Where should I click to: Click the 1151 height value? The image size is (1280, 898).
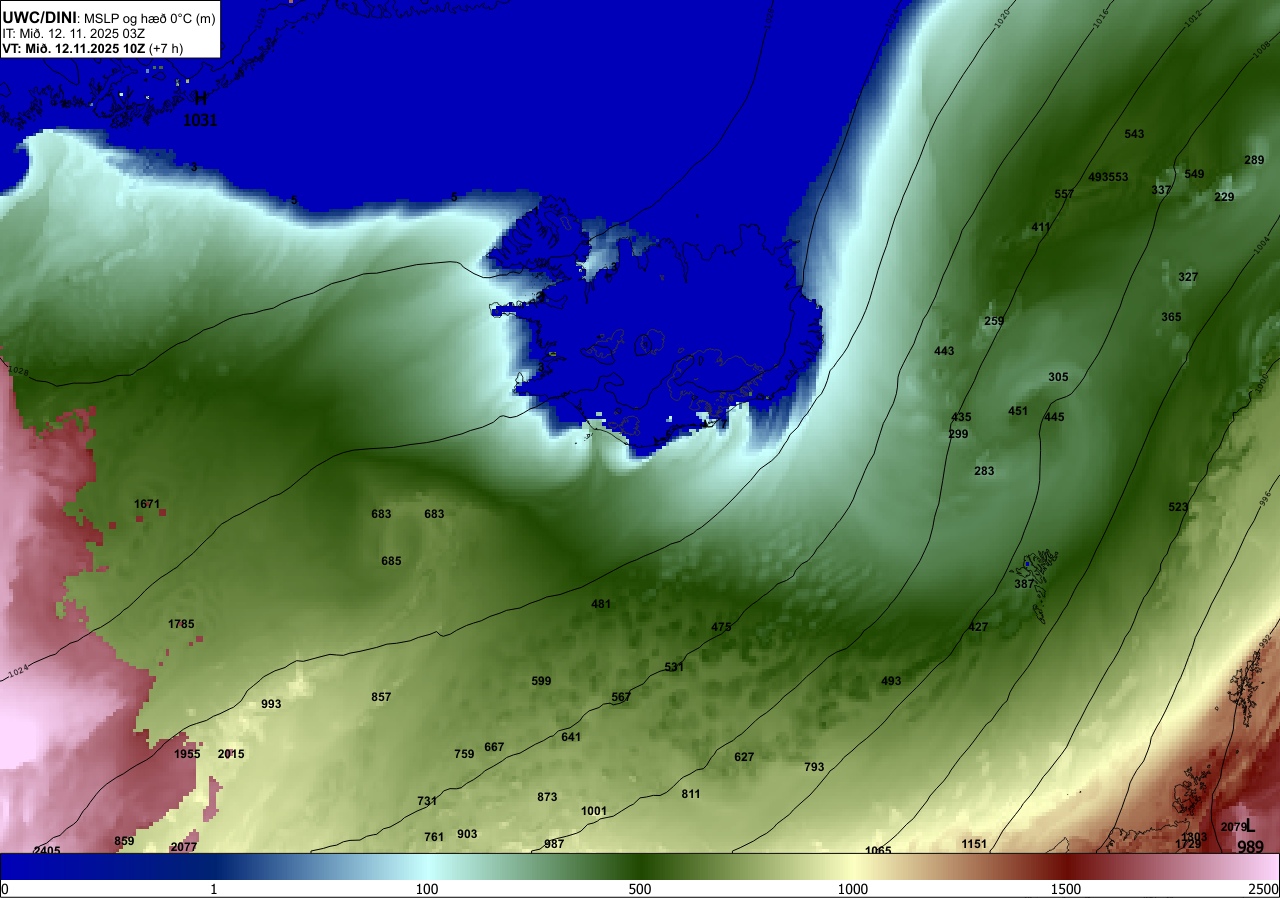(974, 844)
